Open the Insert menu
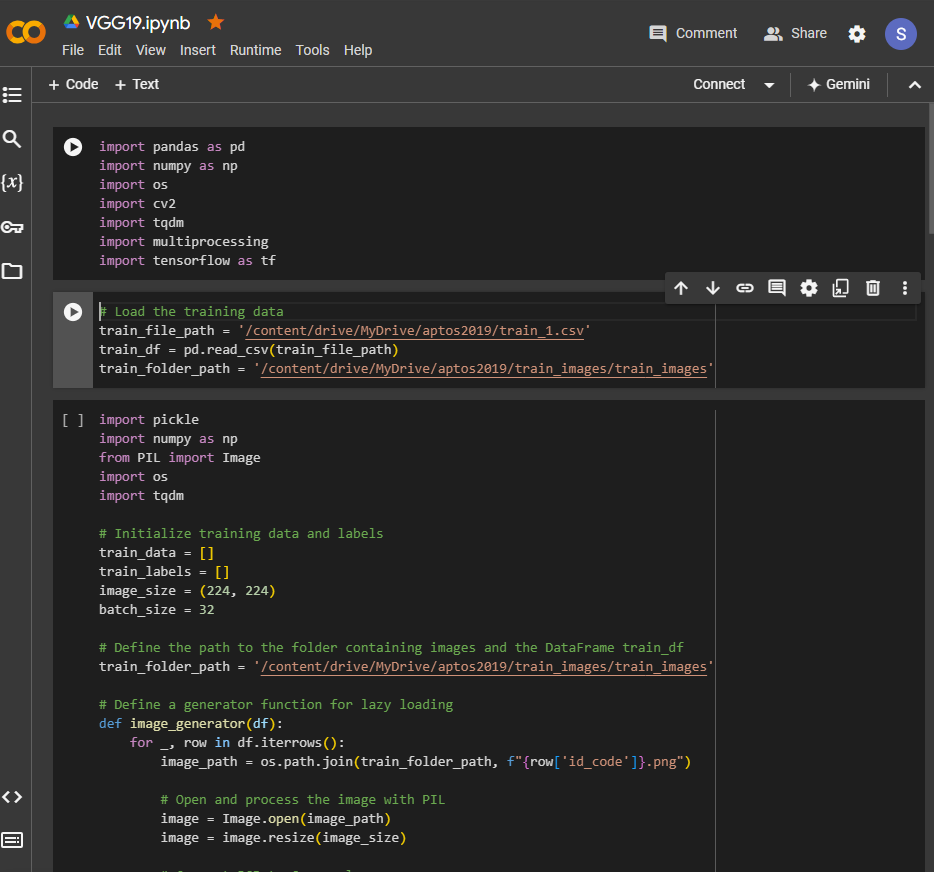Image resolution: width=934 pixels, height=872 pixels. (x=198, y=50)
